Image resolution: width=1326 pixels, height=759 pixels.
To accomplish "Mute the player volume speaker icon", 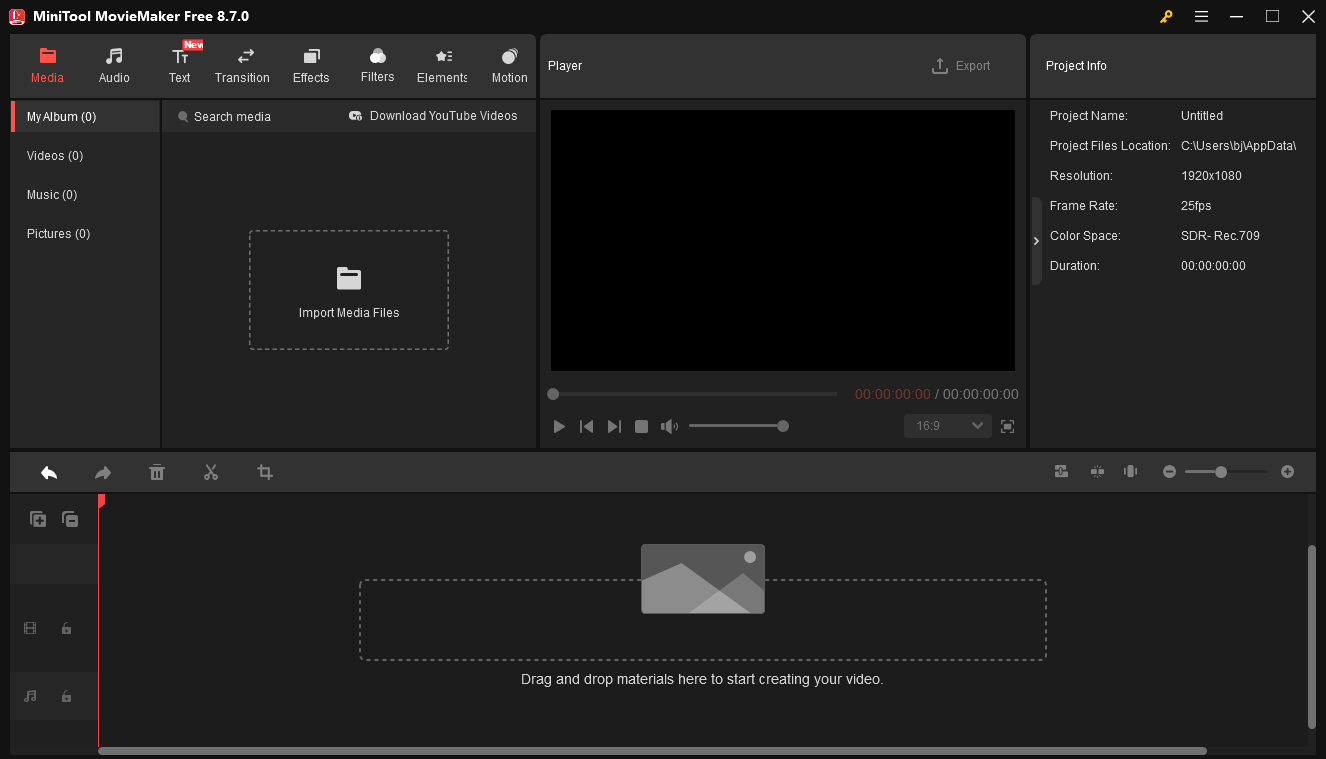I will 669,427.
